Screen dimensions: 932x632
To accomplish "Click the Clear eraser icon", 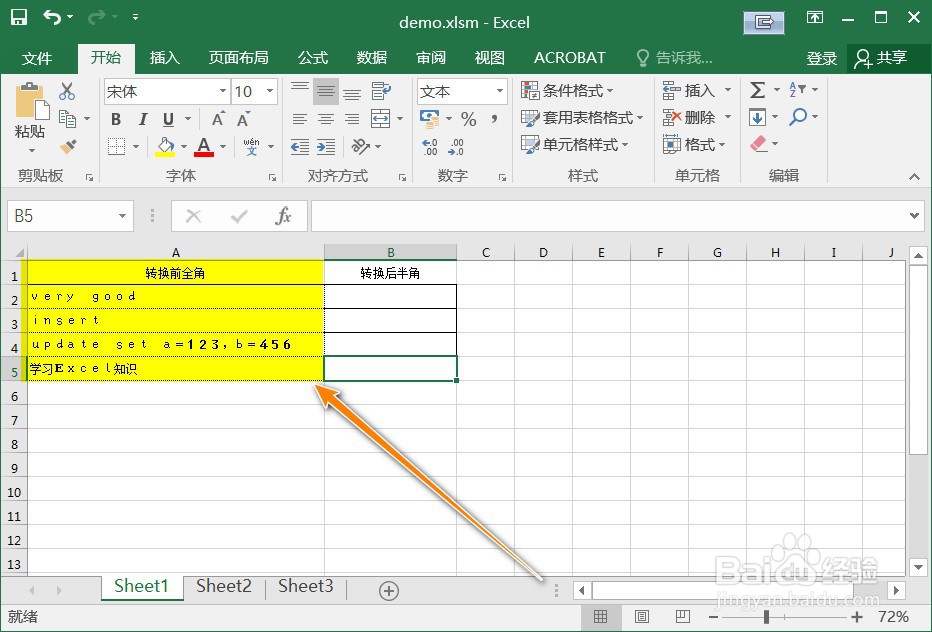I will pyautogui.click(x=758, y=144).
